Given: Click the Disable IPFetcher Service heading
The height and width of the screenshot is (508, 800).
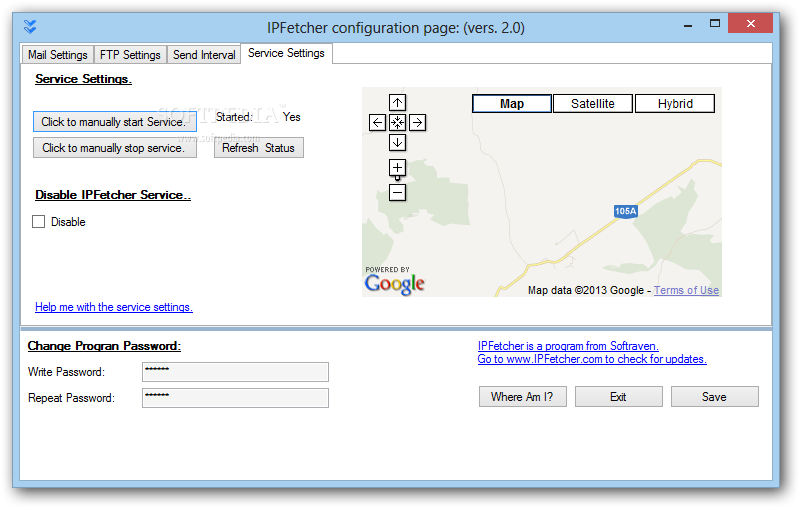Looking at the screenshot, I should [x=113, y=195].
